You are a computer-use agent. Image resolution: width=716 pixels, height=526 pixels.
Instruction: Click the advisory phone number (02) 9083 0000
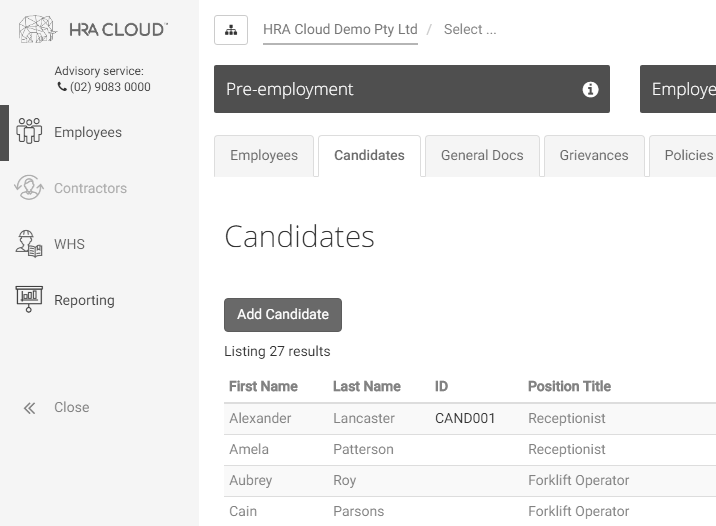(x=110, y=87)
